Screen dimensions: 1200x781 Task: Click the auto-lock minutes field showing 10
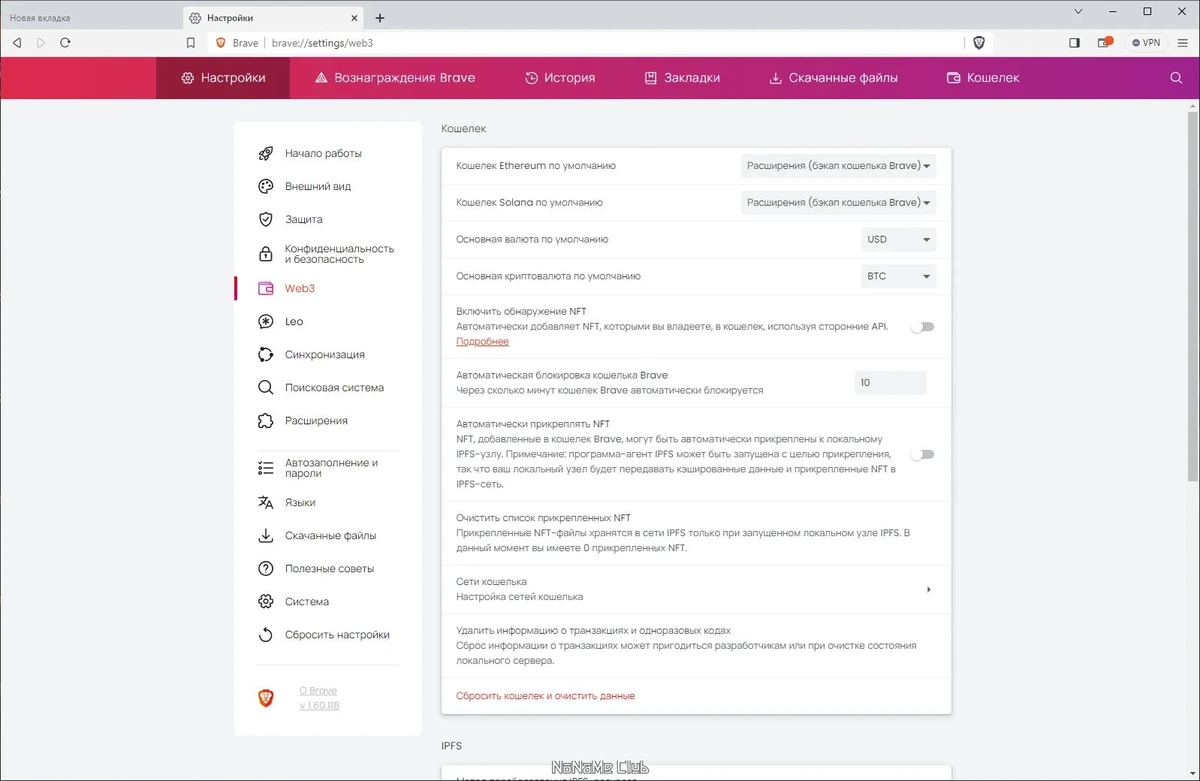(890, 383)
